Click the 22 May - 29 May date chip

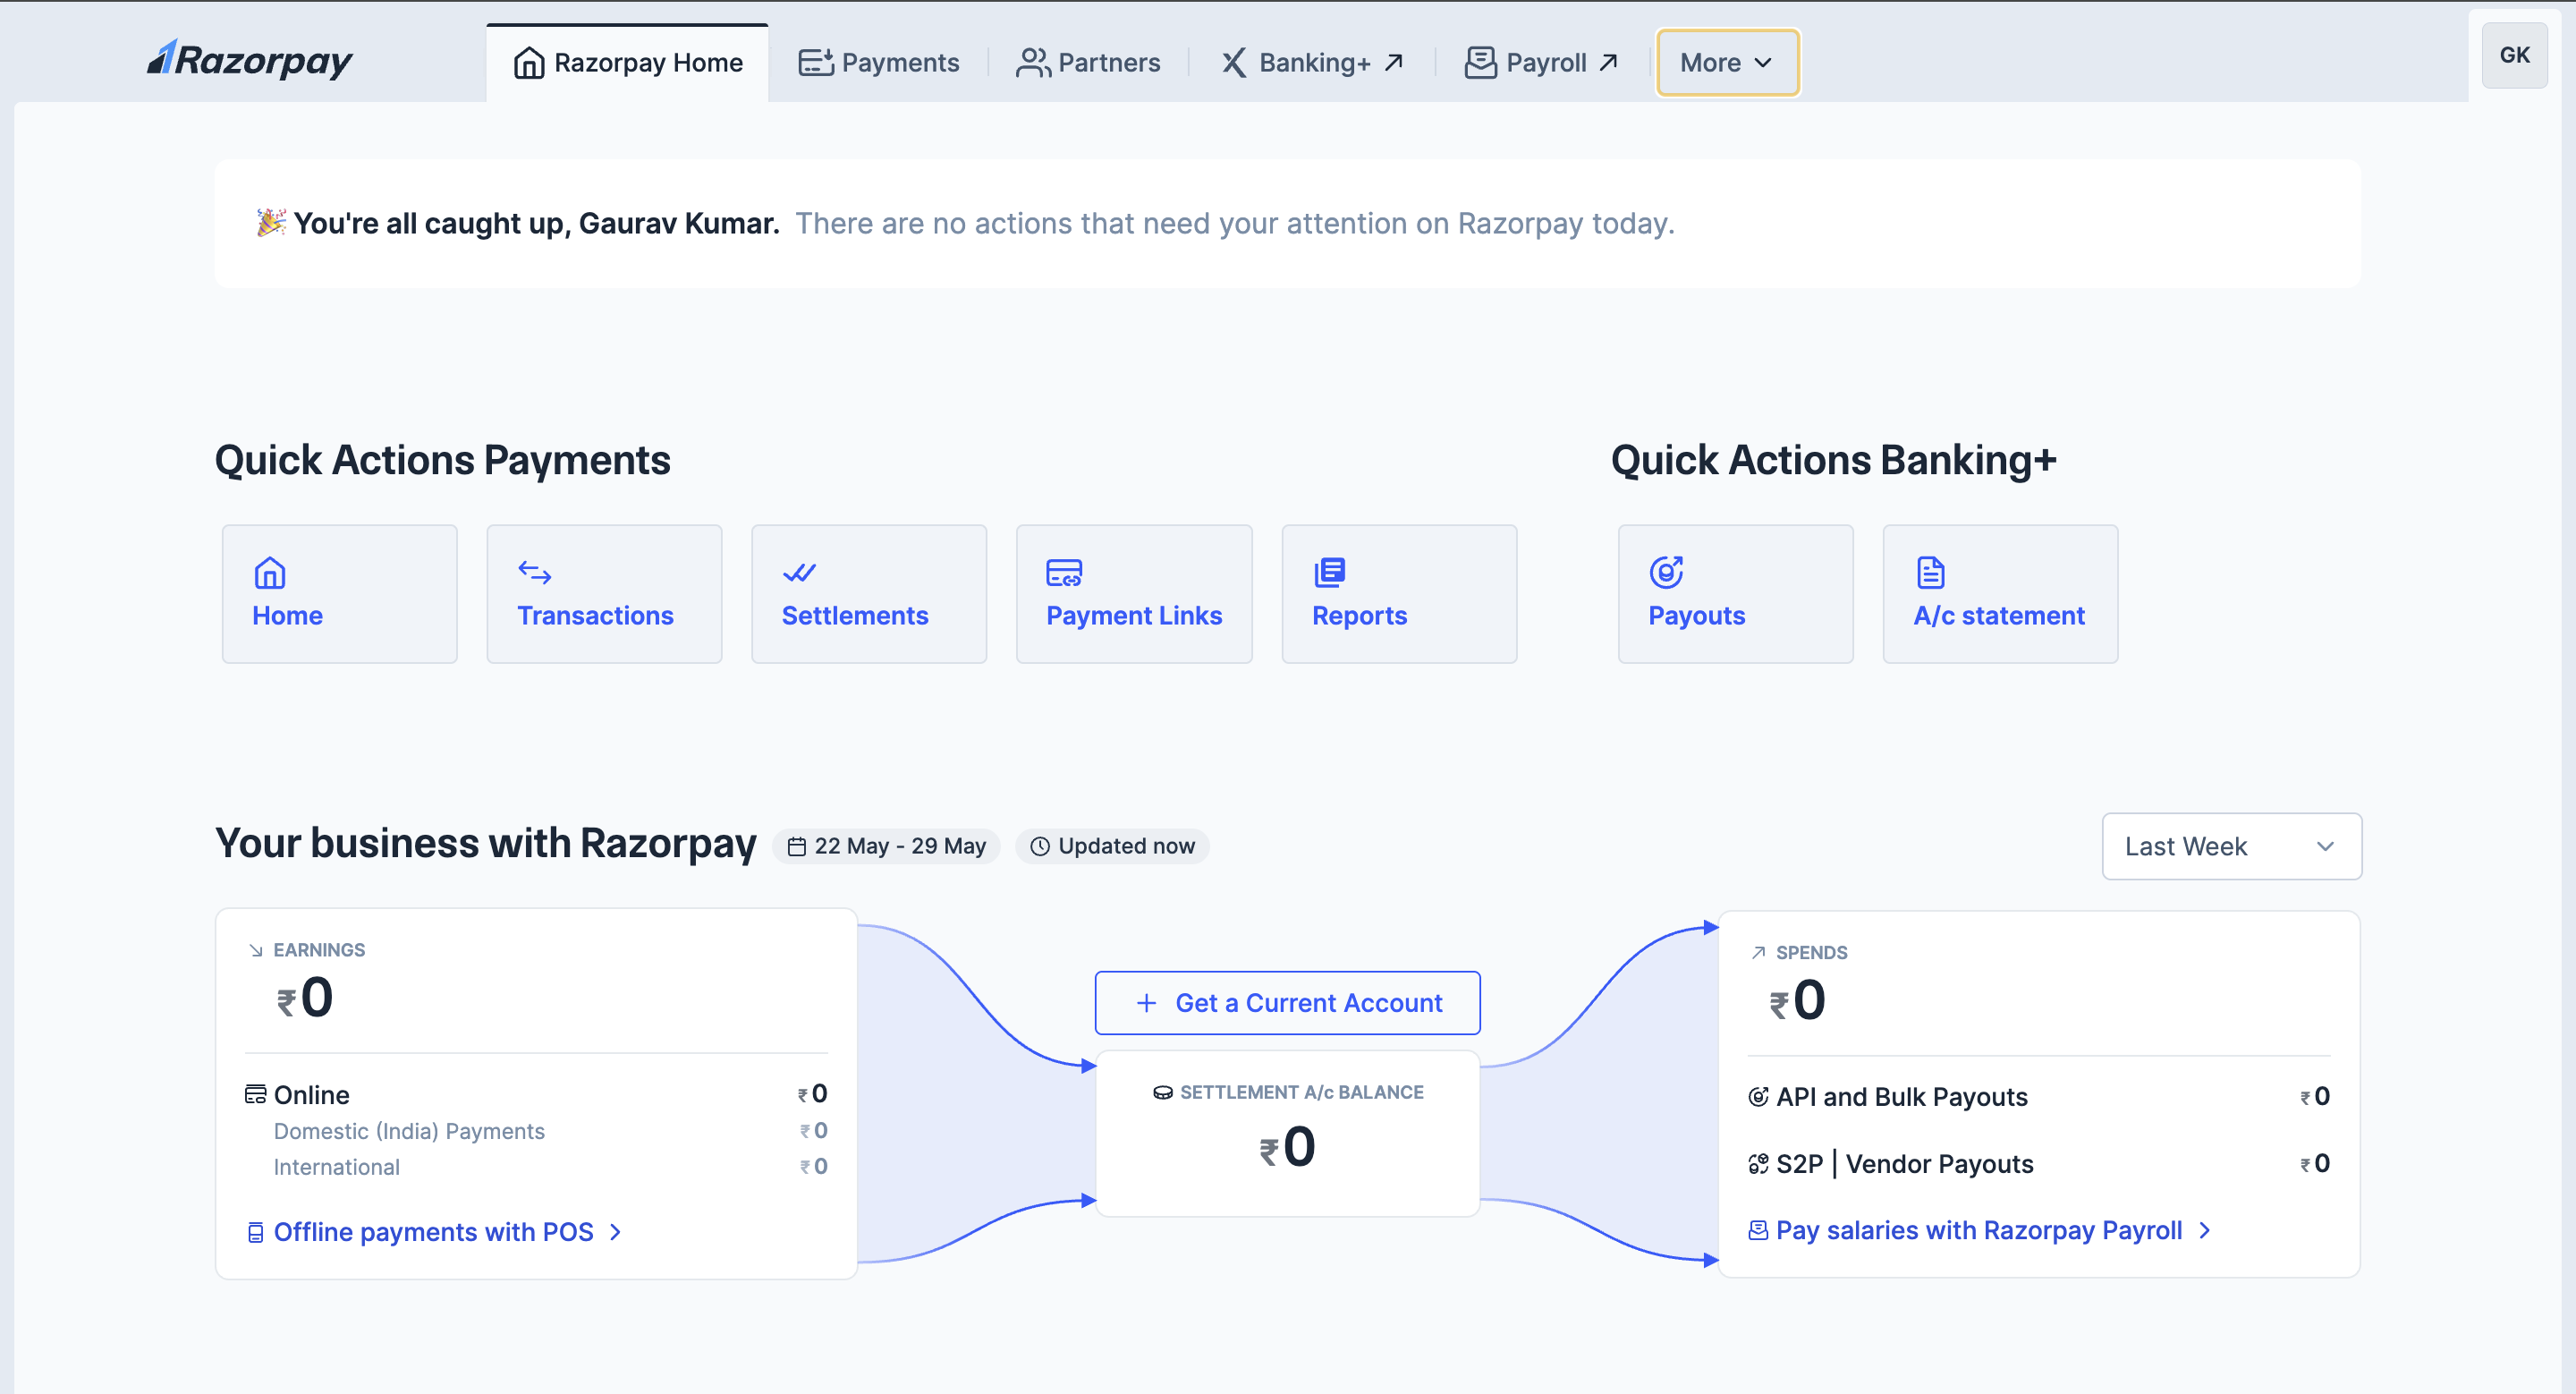(x=886, y=847)
